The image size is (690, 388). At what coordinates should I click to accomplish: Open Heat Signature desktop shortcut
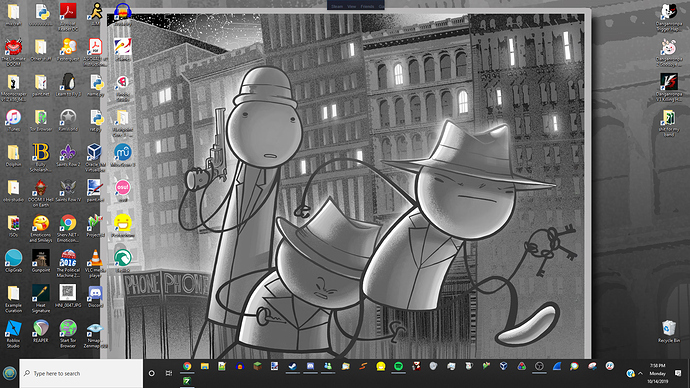pyautogui.click(x=40, y=299)
